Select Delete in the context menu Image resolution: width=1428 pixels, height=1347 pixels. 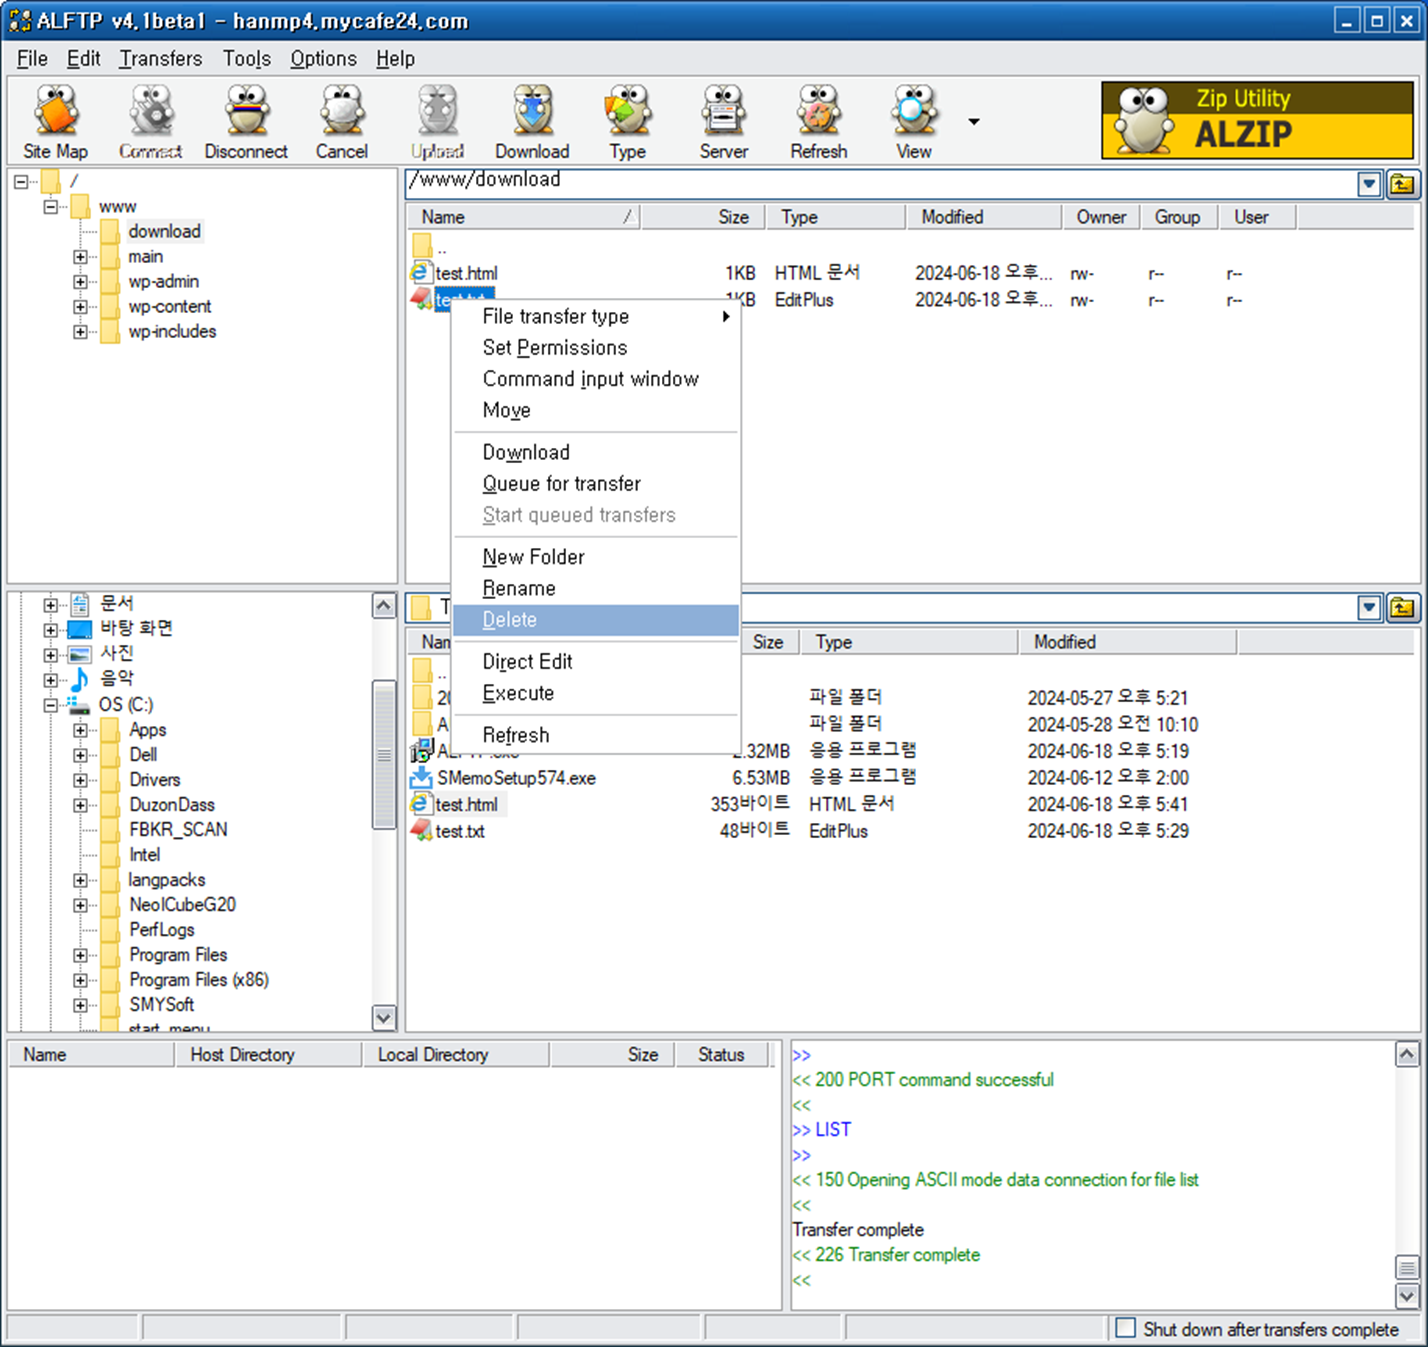[x=510, y=619]
